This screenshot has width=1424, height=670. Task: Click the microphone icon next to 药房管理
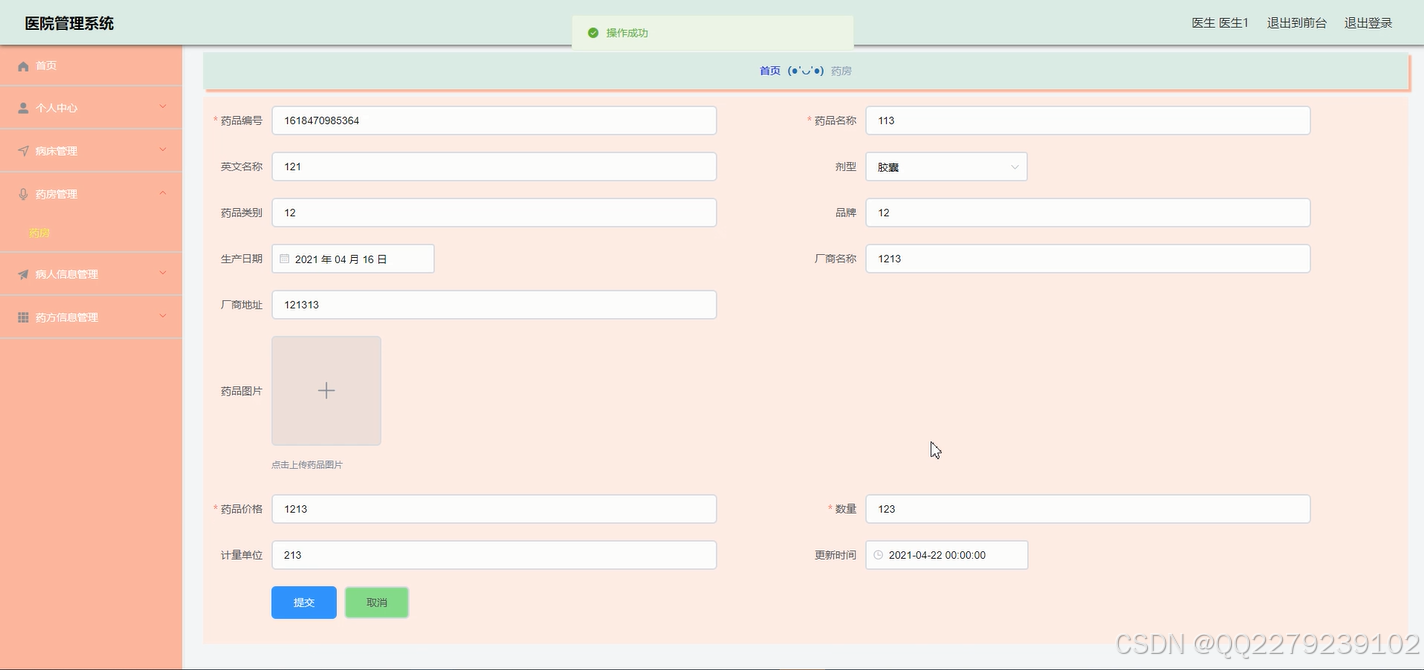pos(23,193)
